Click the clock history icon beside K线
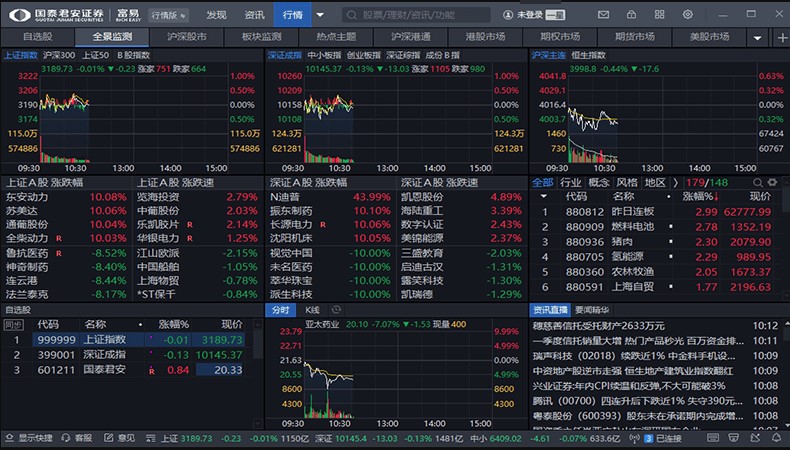 [x=337, y=309]
